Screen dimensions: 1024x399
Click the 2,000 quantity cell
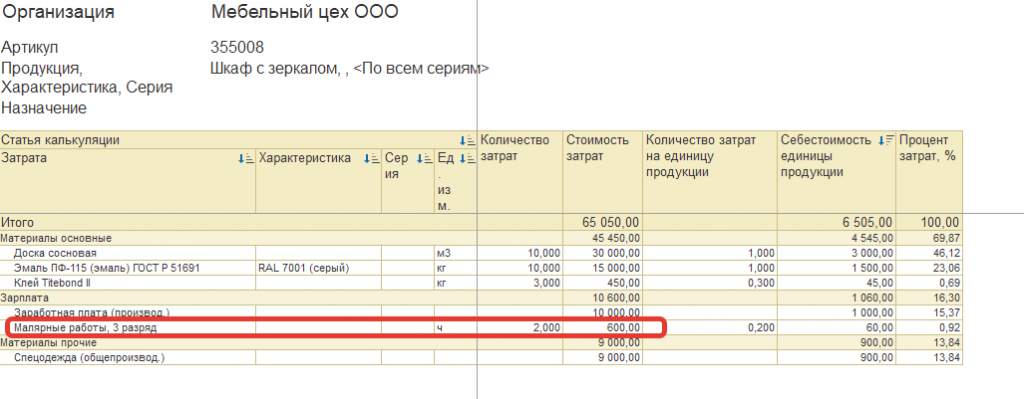tap(520, 327)
